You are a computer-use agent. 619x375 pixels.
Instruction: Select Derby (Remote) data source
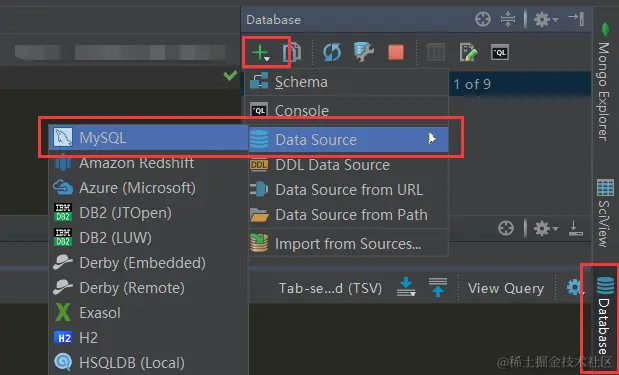[148, 288]
